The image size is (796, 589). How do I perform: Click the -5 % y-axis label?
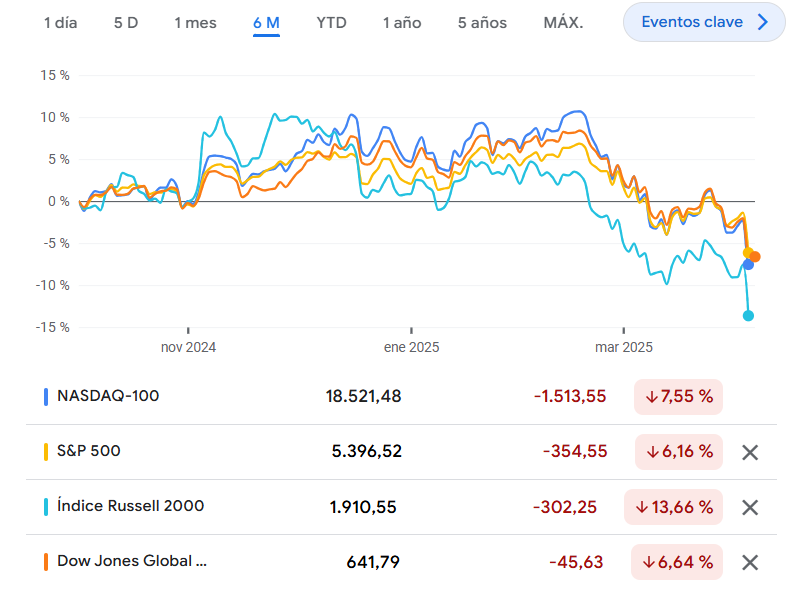(56, 244)
